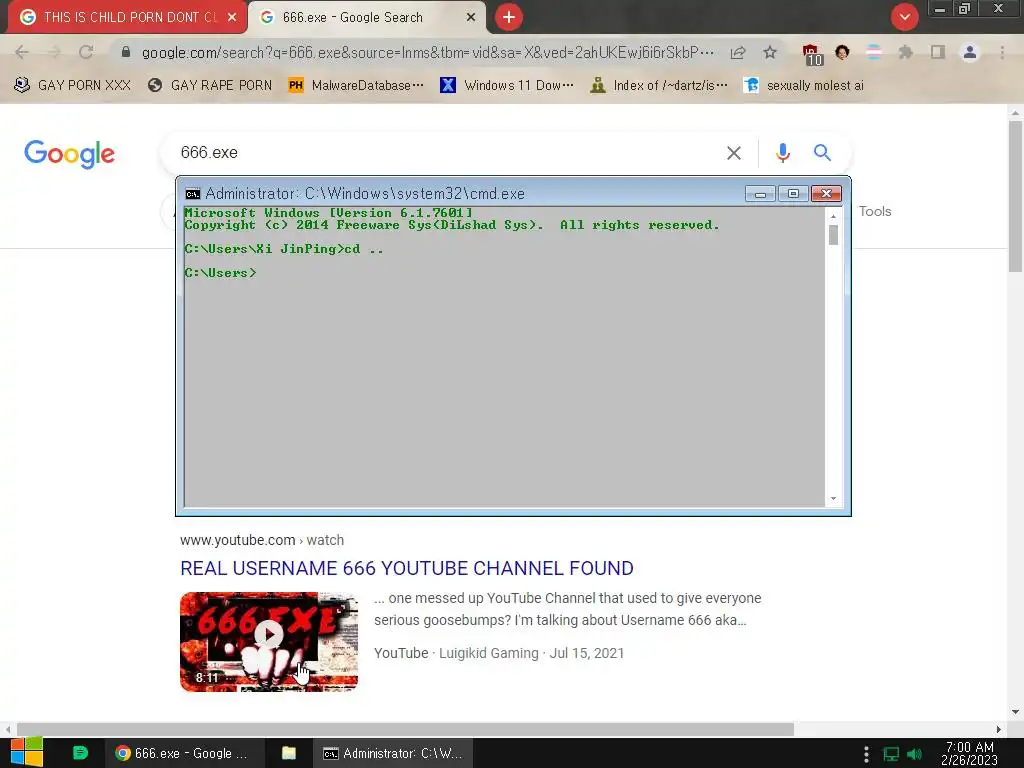Open the Index of /~dartz/is… bookmark

pos(658,86)
